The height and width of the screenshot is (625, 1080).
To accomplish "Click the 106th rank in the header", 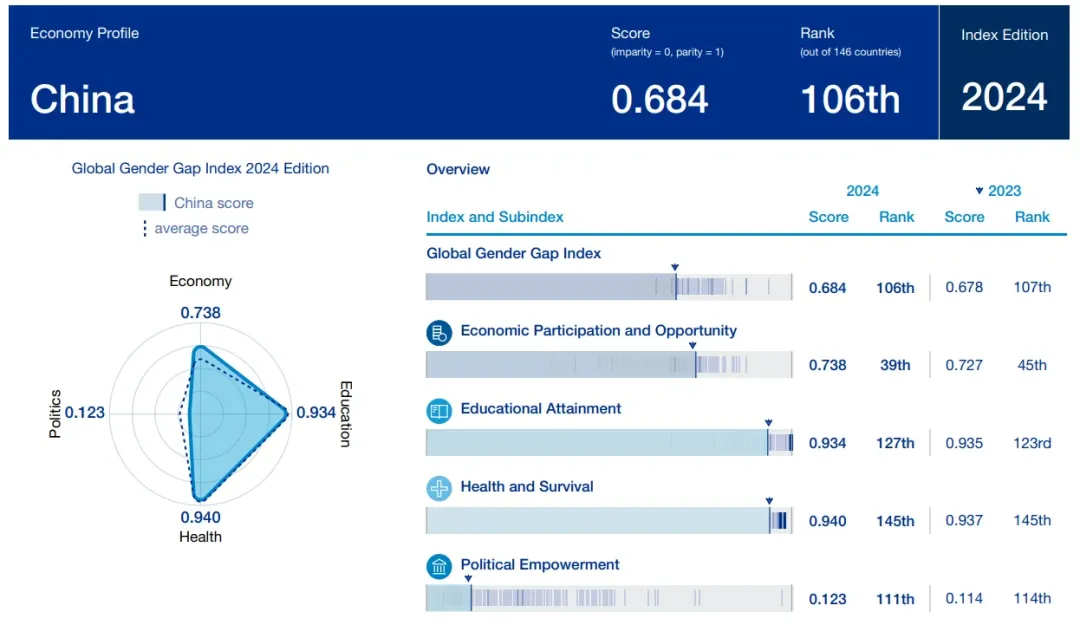I will click(x=850, y=100).
